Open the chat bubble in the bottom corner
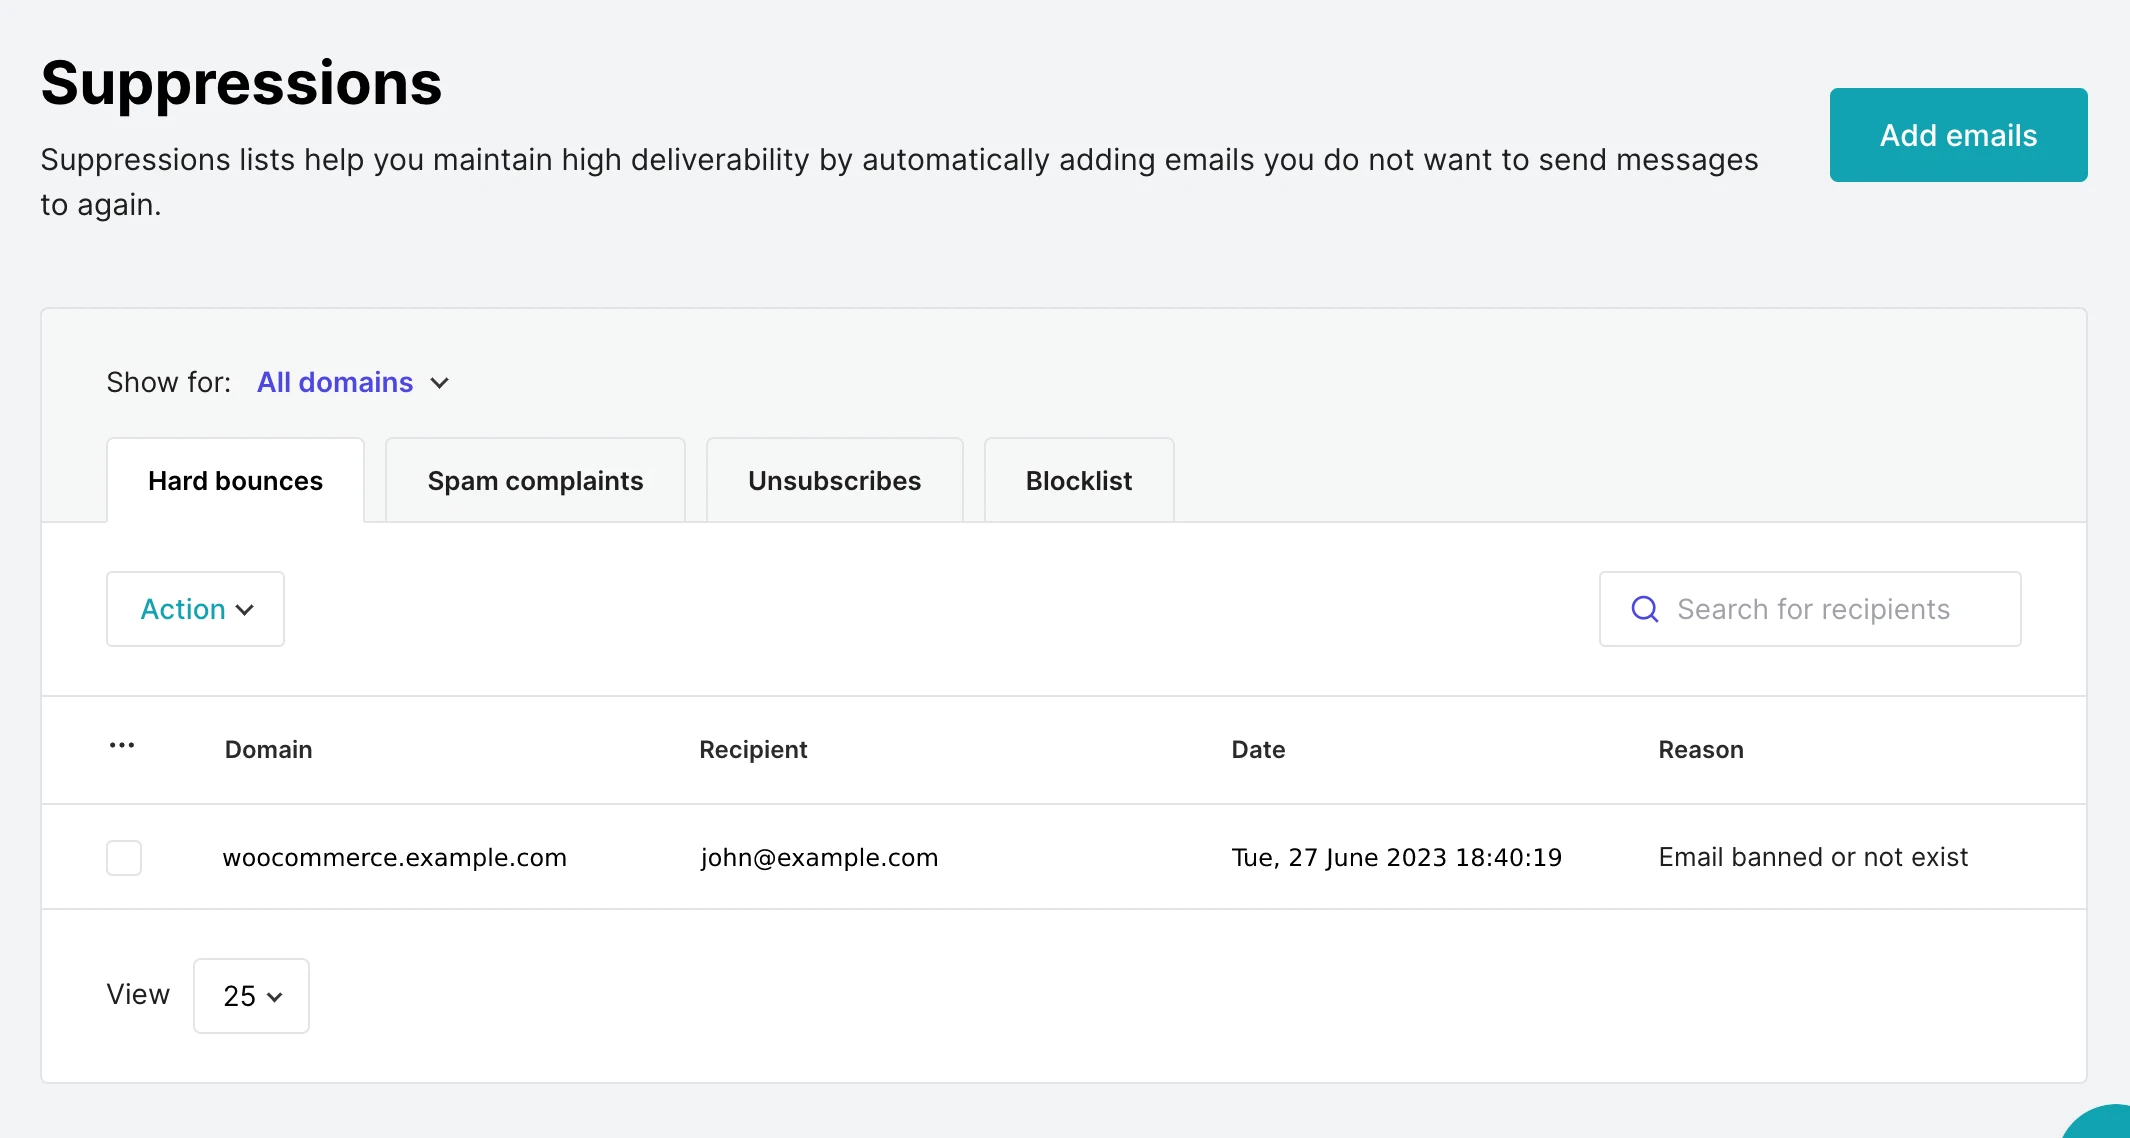The height and width of the screenshot is (1138, 2130). click(2105, 1126)
